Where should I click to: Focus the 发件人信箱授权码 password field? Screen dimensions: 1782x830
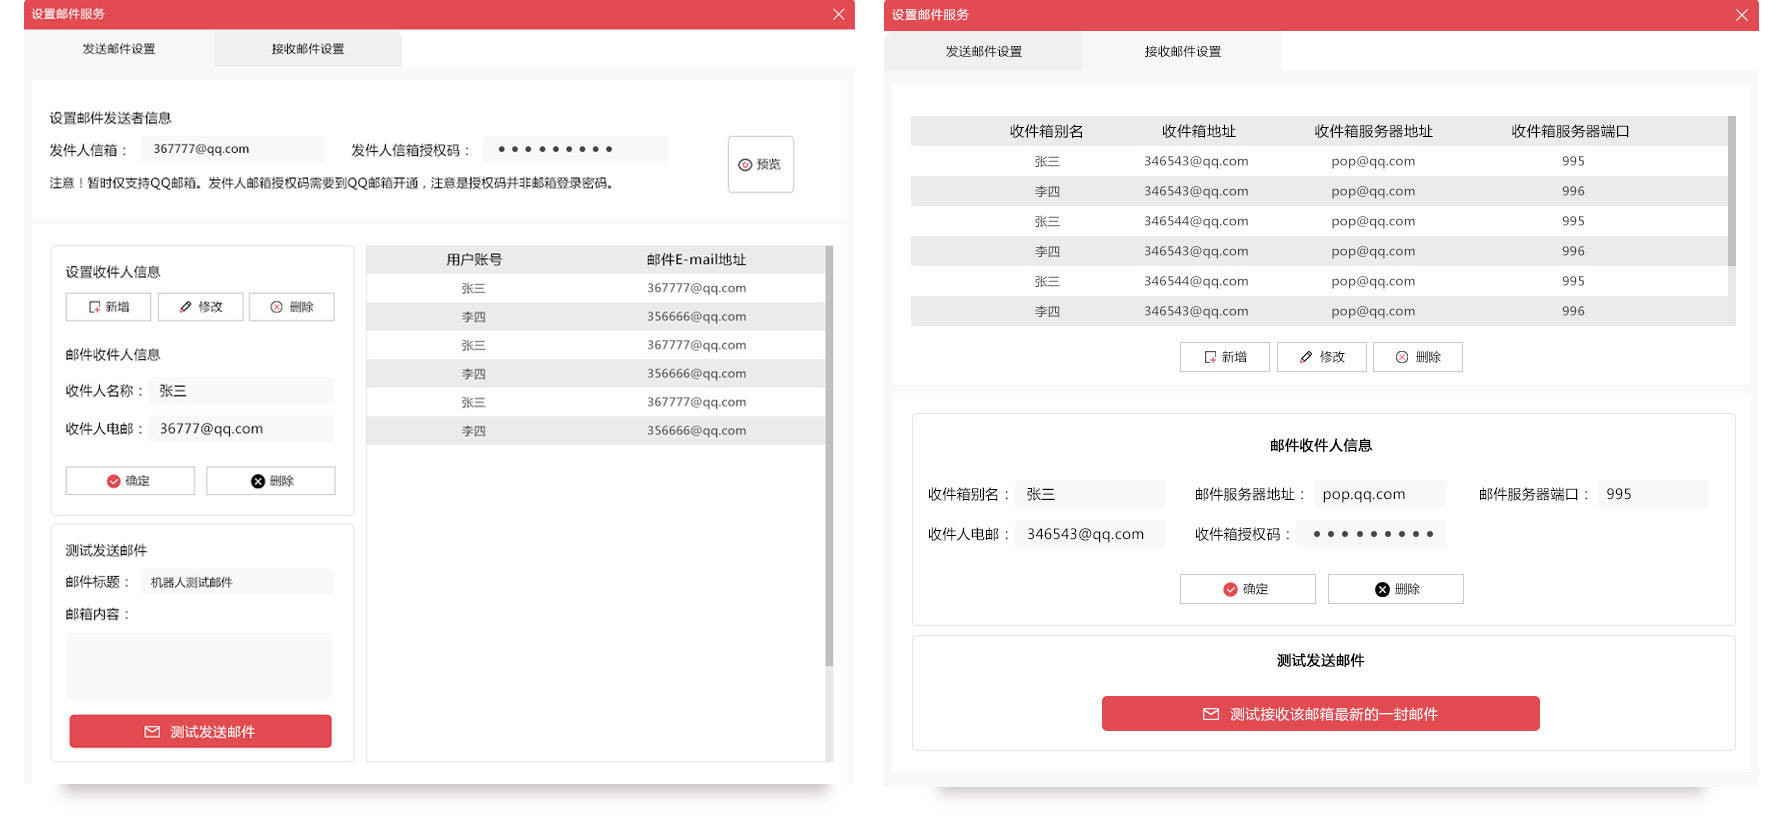tap(575, 149)
